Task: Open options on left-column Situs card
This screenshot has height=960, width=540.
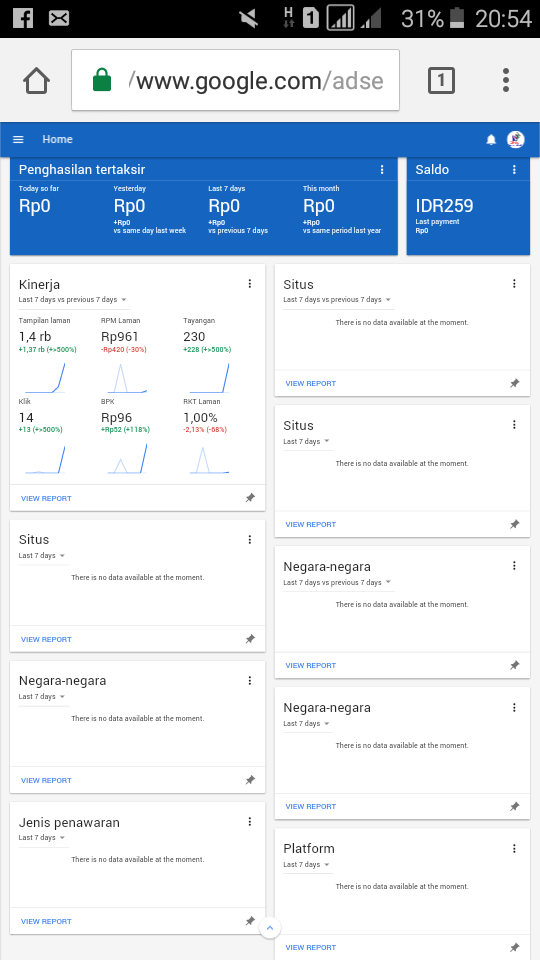Action: [250, 539]
